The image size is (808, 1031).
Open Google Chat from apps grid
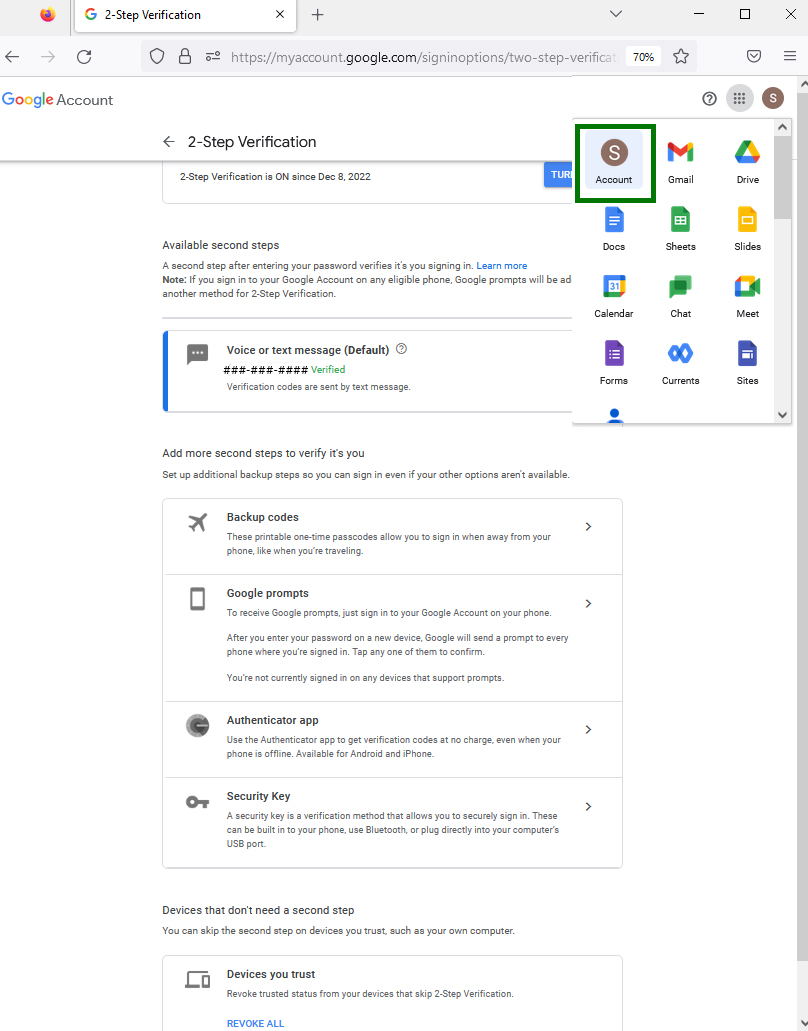pos(680,296)
